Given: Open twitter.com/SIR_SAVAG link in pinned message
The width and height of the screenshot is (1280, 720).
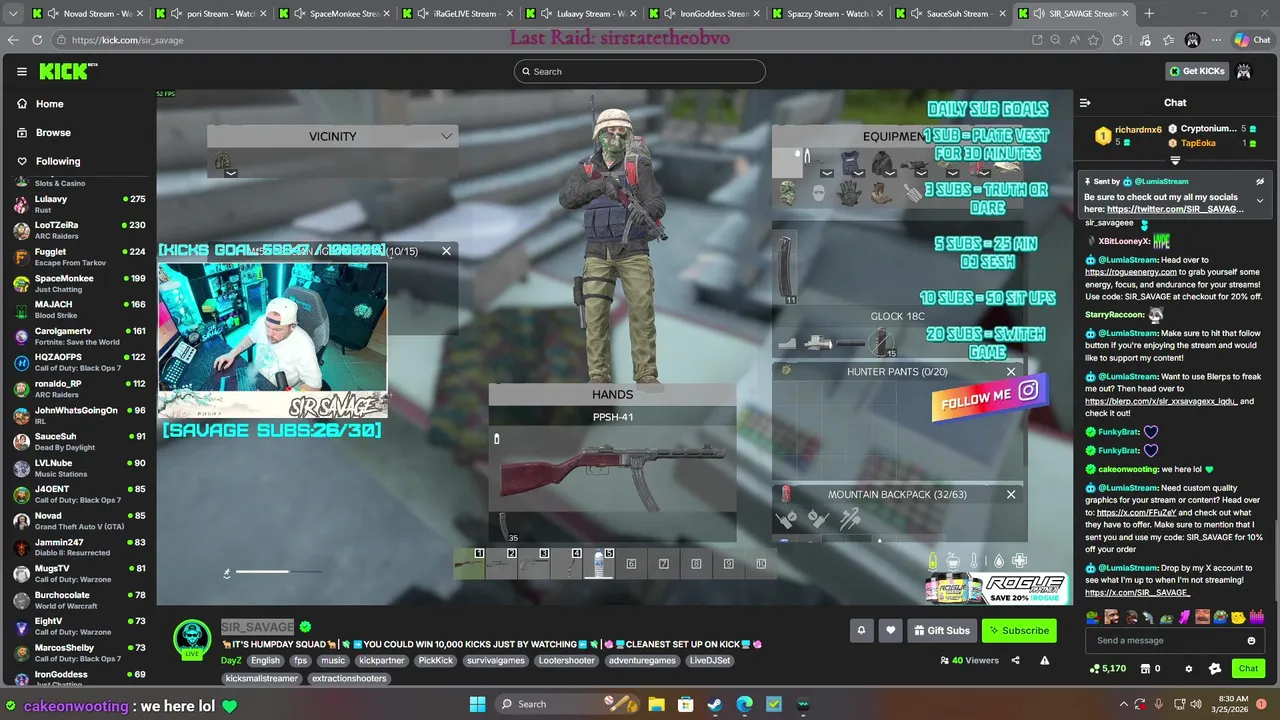Looking at the screenshot, I should [x=1175, y=209].
